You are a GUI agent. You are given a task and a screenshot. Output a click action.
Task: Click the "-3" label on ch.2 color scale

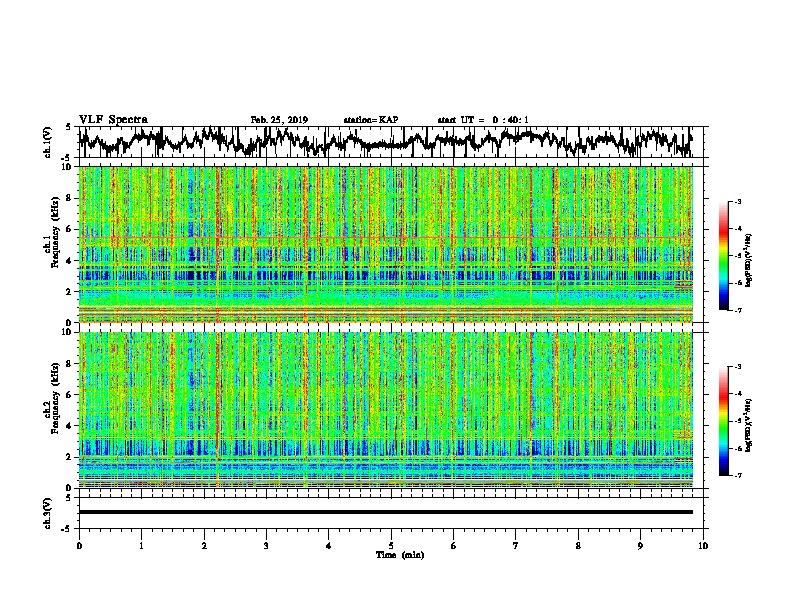(x=737, y=367)
